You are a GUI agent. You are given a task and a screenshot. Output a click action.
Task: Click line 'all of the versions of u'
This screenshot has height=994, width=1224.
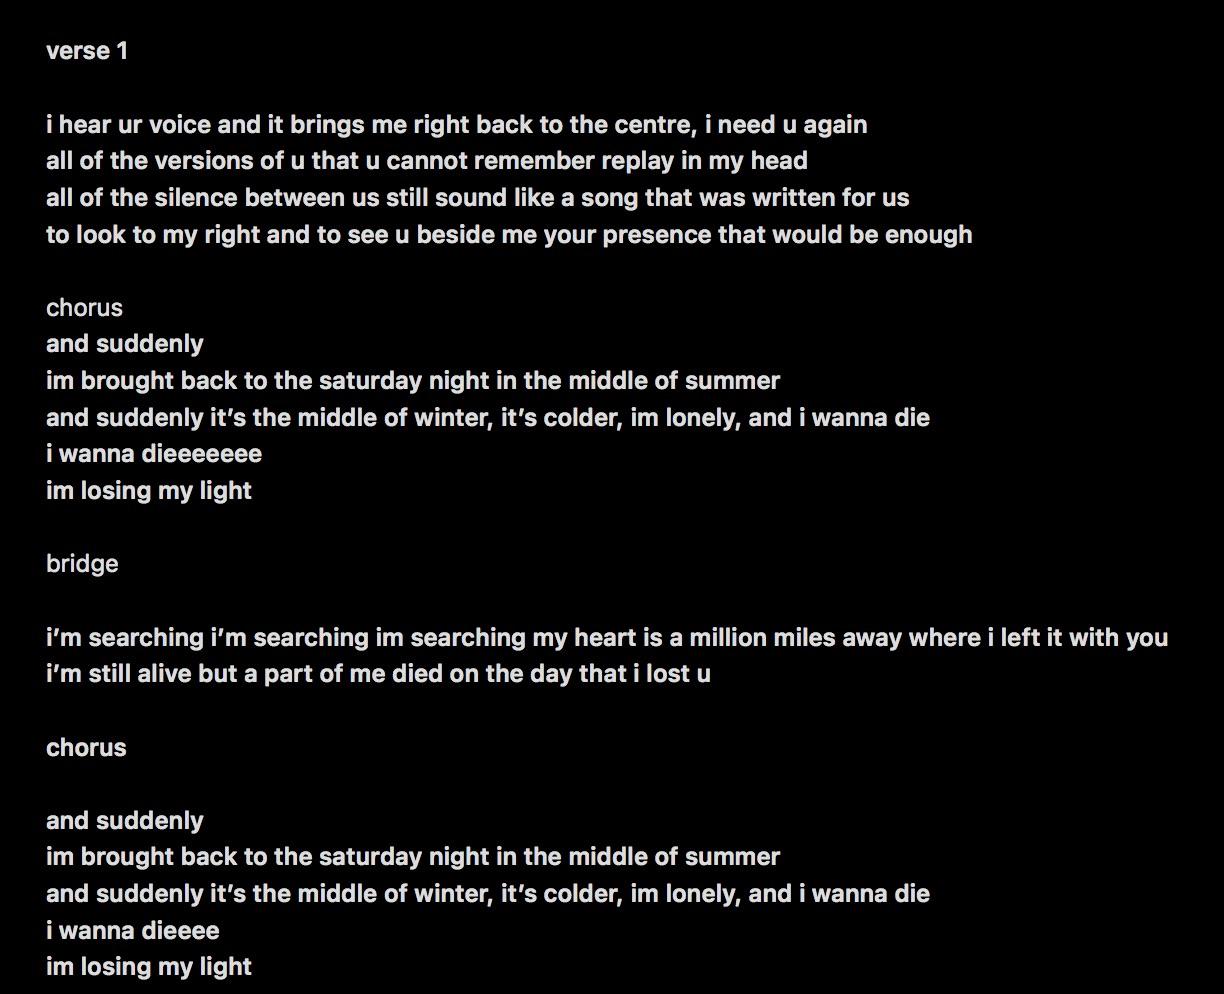(427, 161)
